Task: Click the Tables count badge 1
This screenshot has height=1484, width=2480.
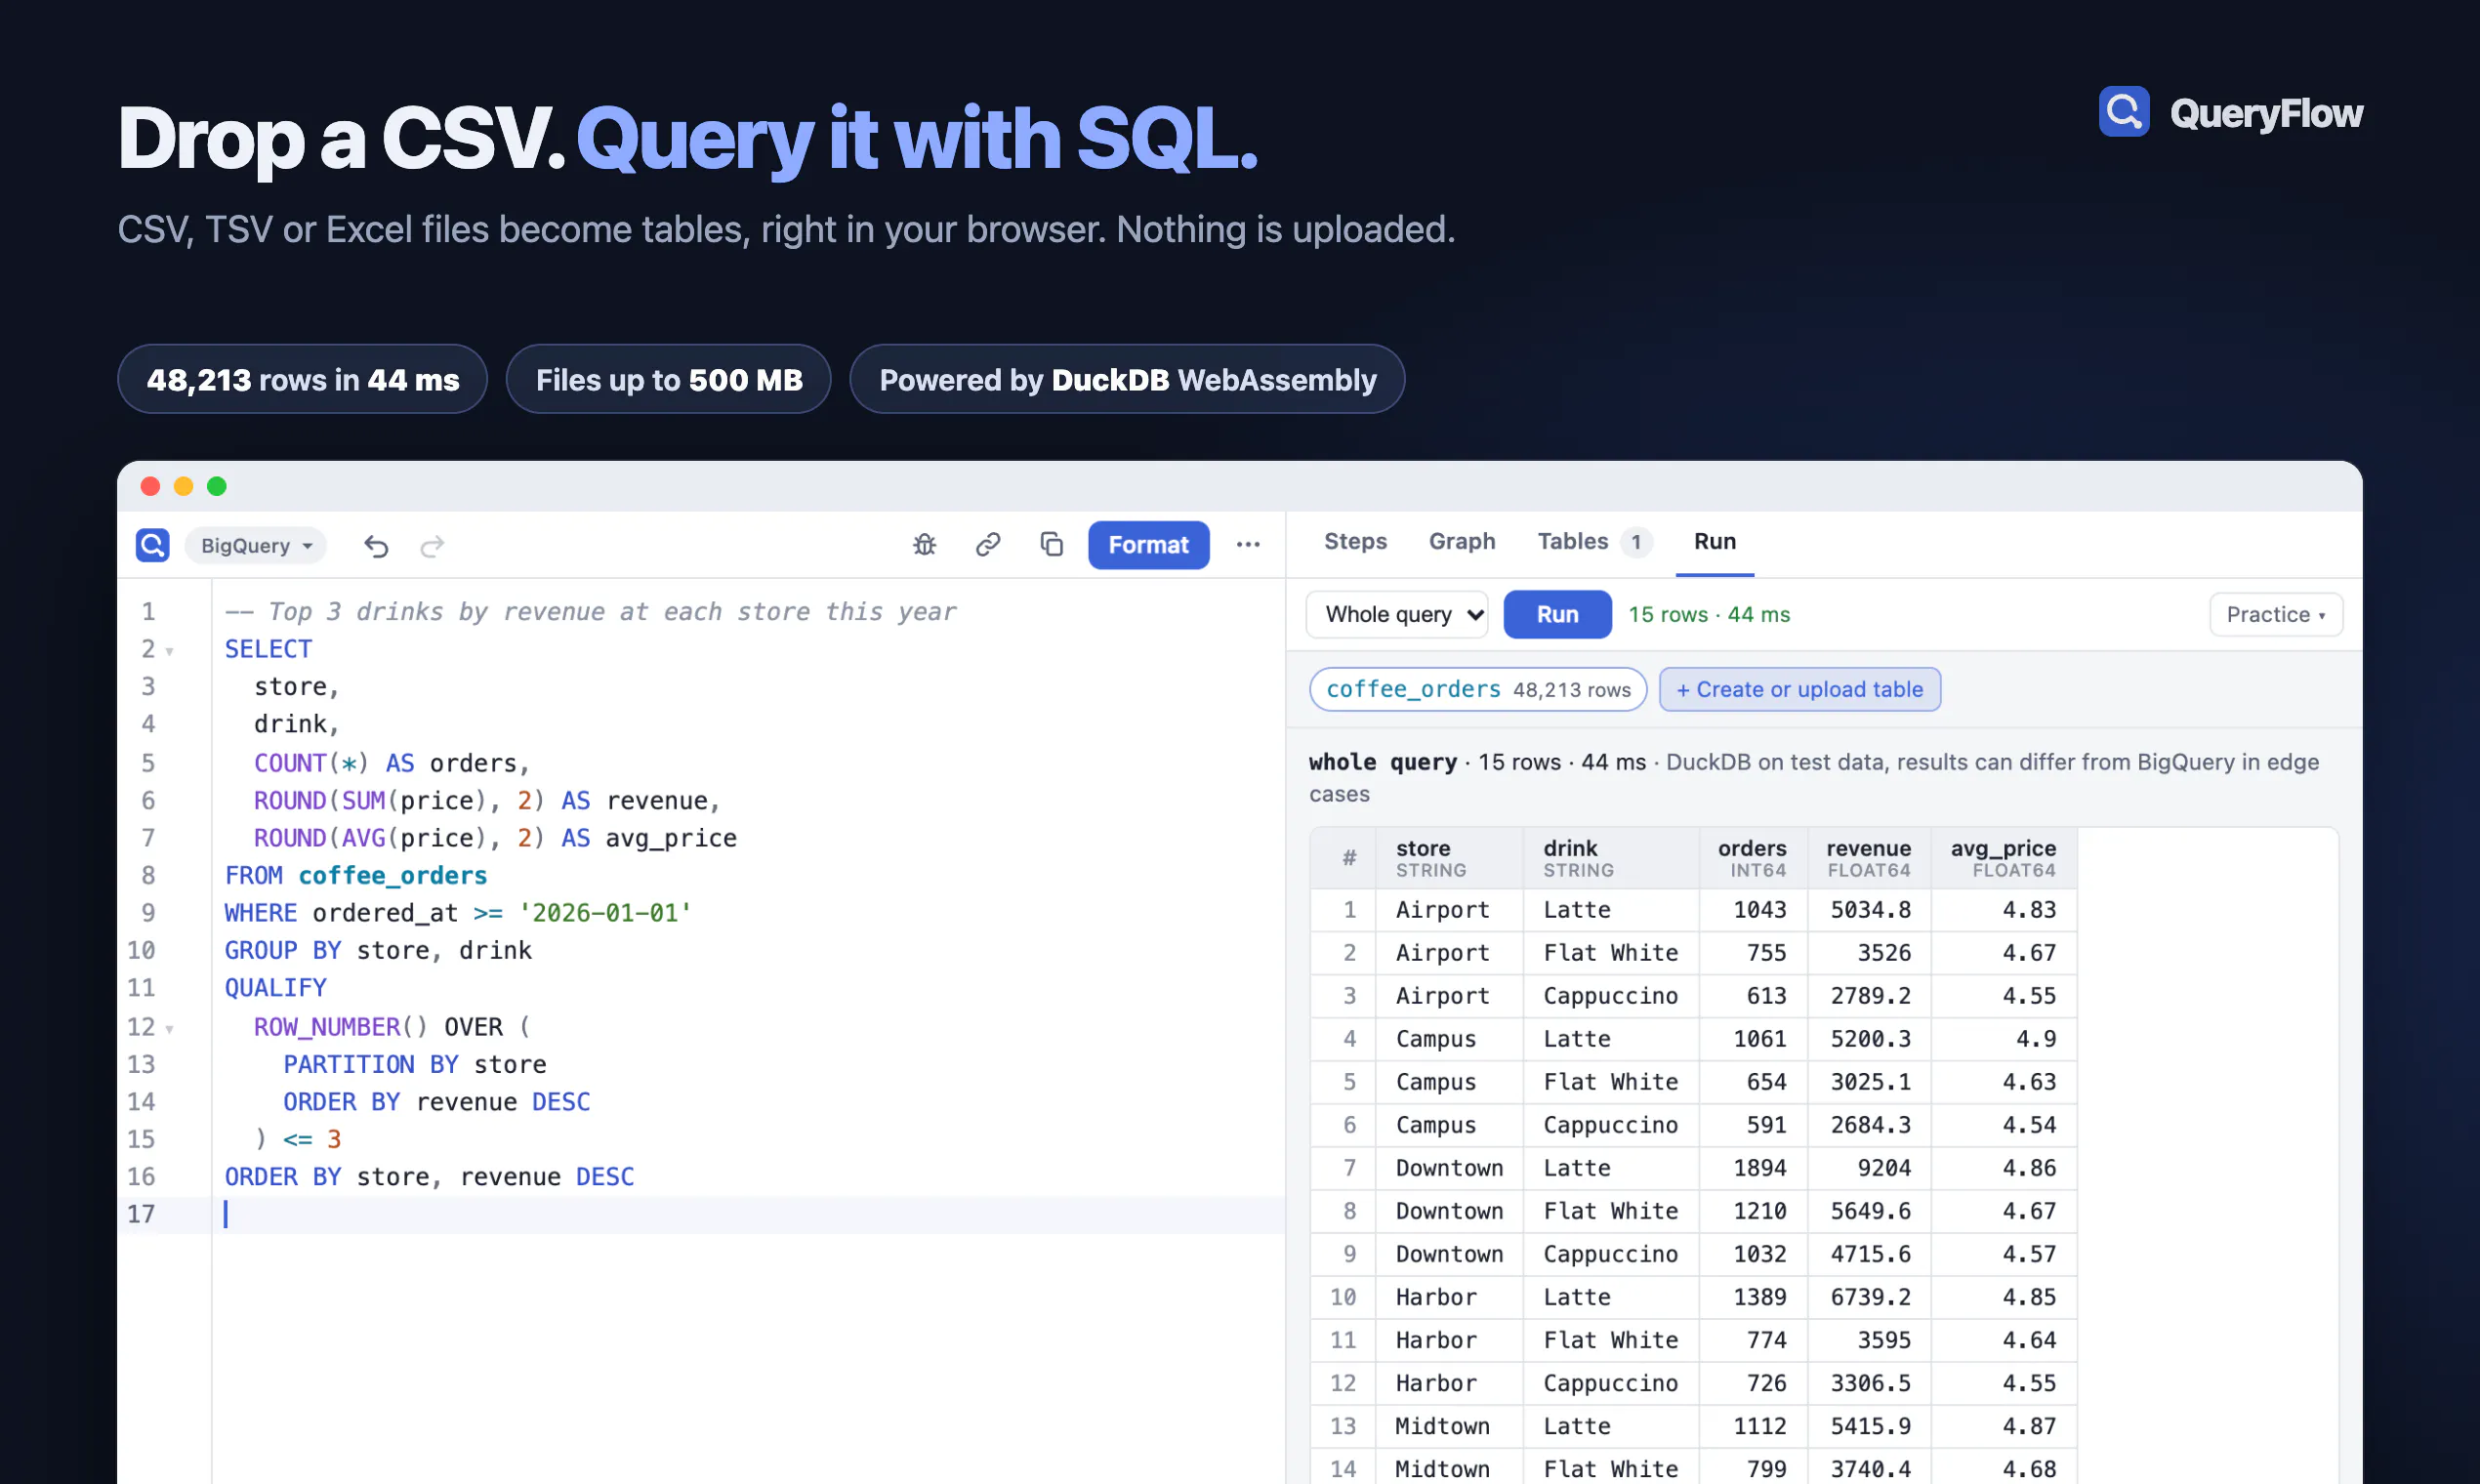Action: point(1636,542)
